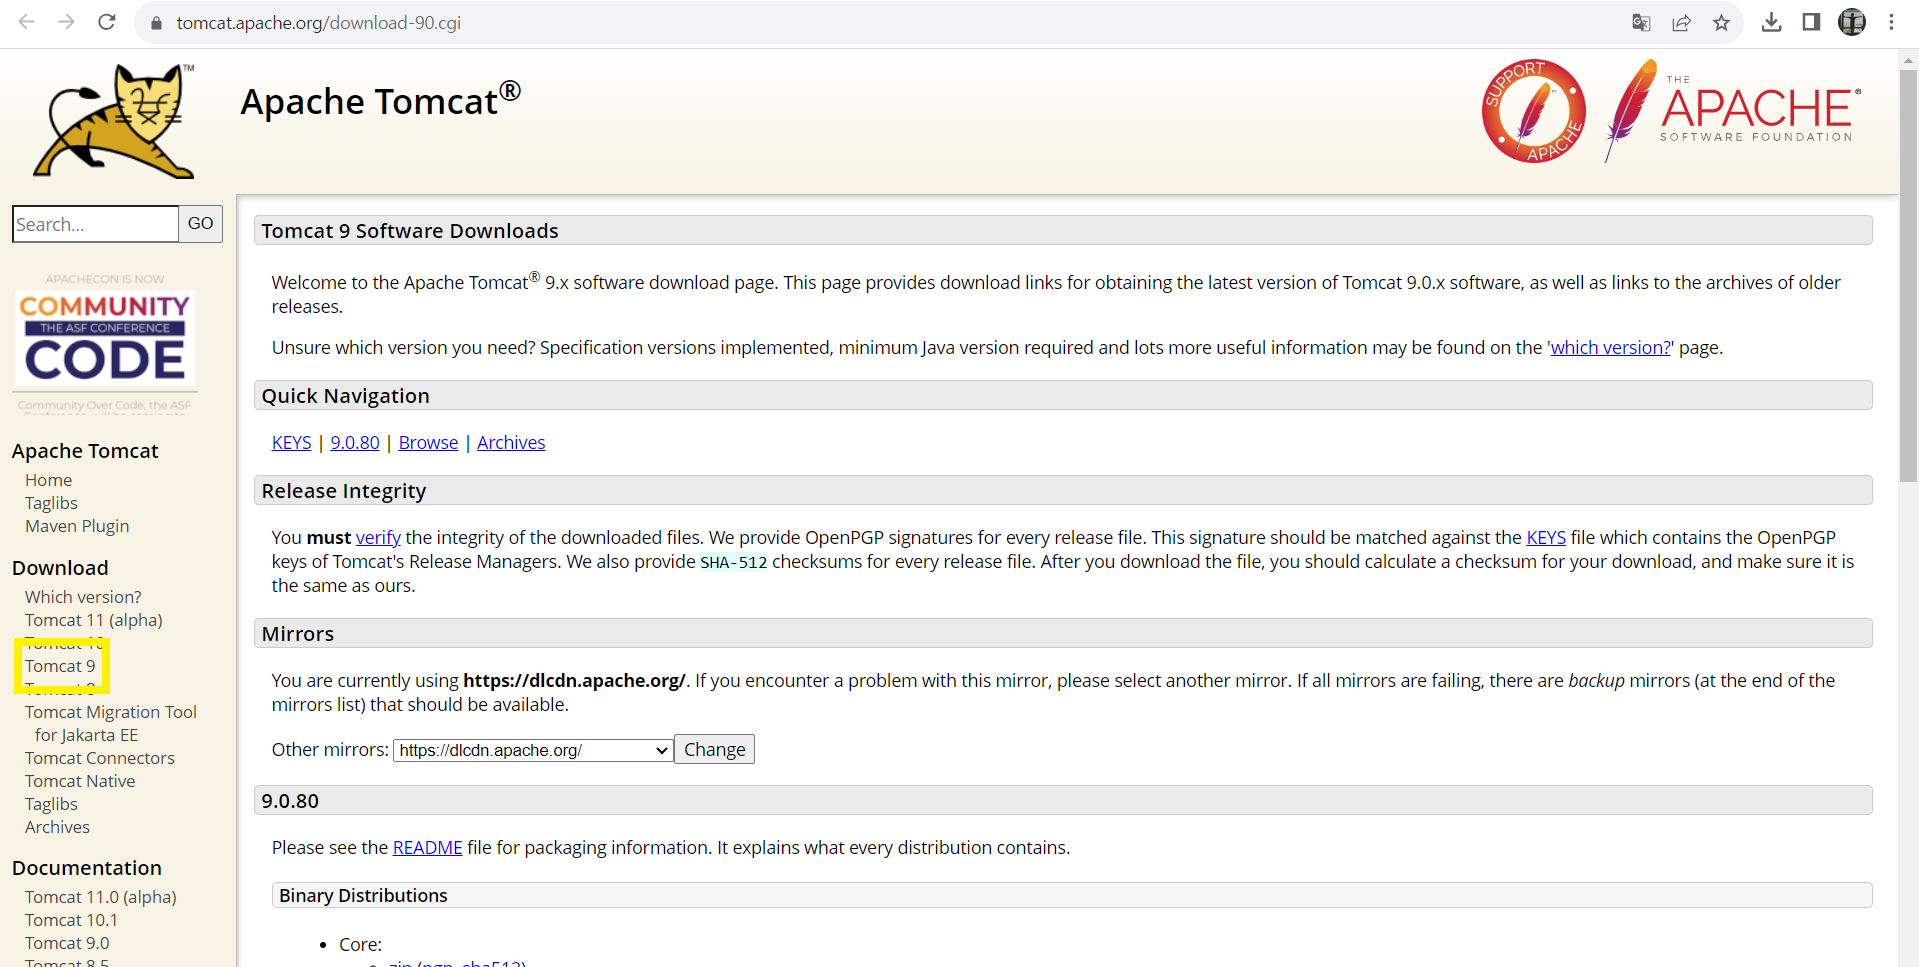Click the Apache Tomcat page title
The width and height of the screenshot is (1919, 967).
(x=380, y=101)
